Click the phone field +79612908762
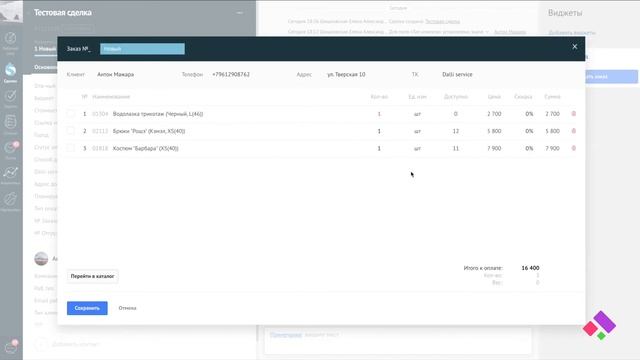The image size is (640, 360). click(231, 75)
